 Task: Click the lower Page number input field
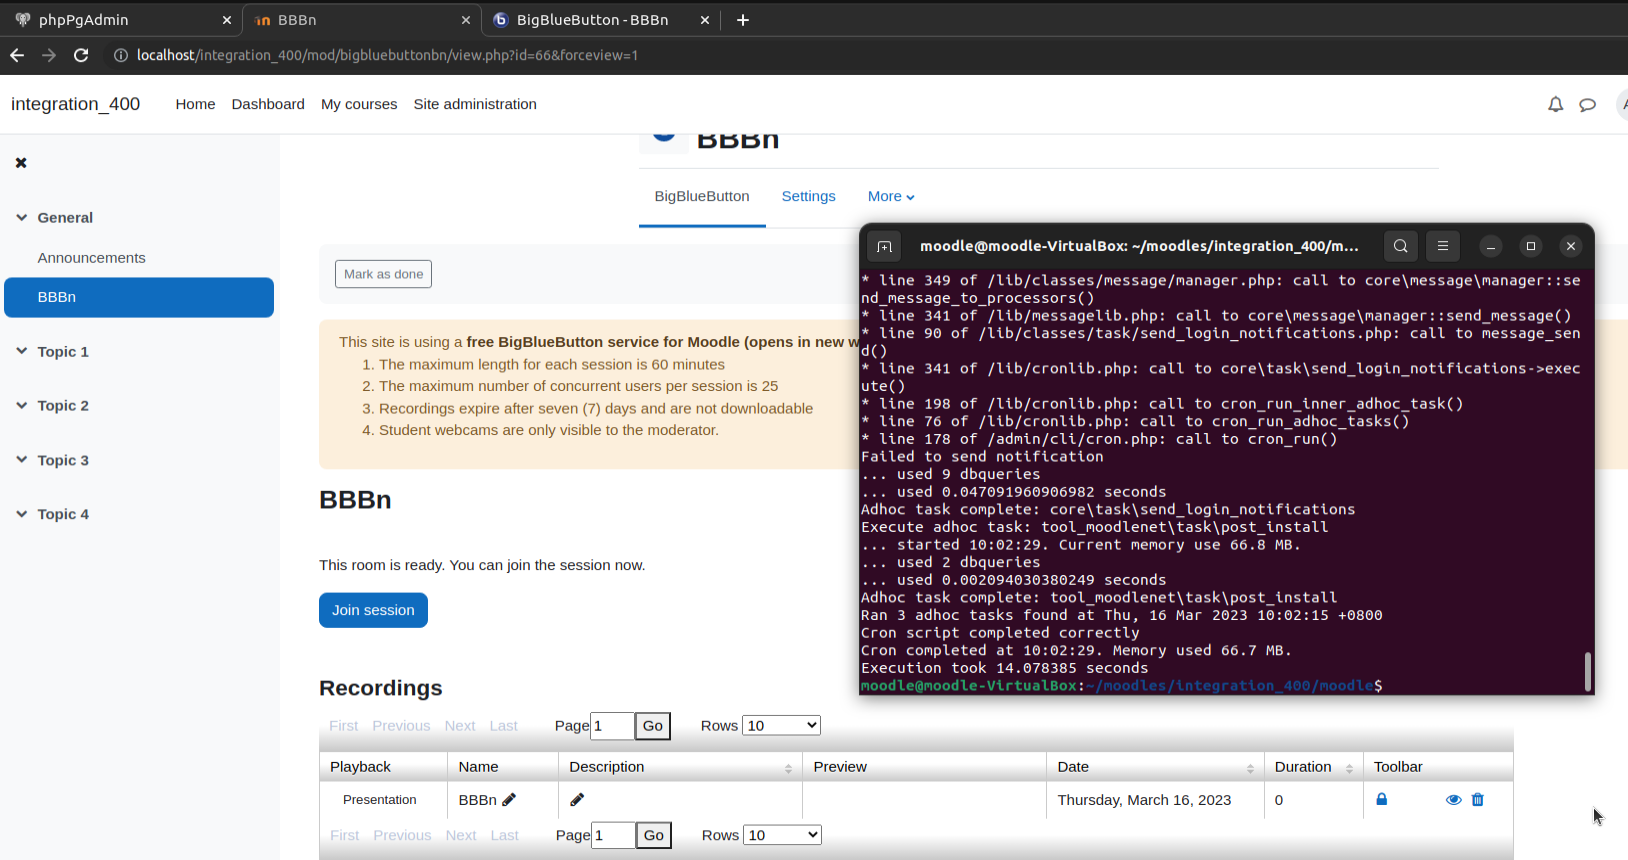tap(613, 835)
